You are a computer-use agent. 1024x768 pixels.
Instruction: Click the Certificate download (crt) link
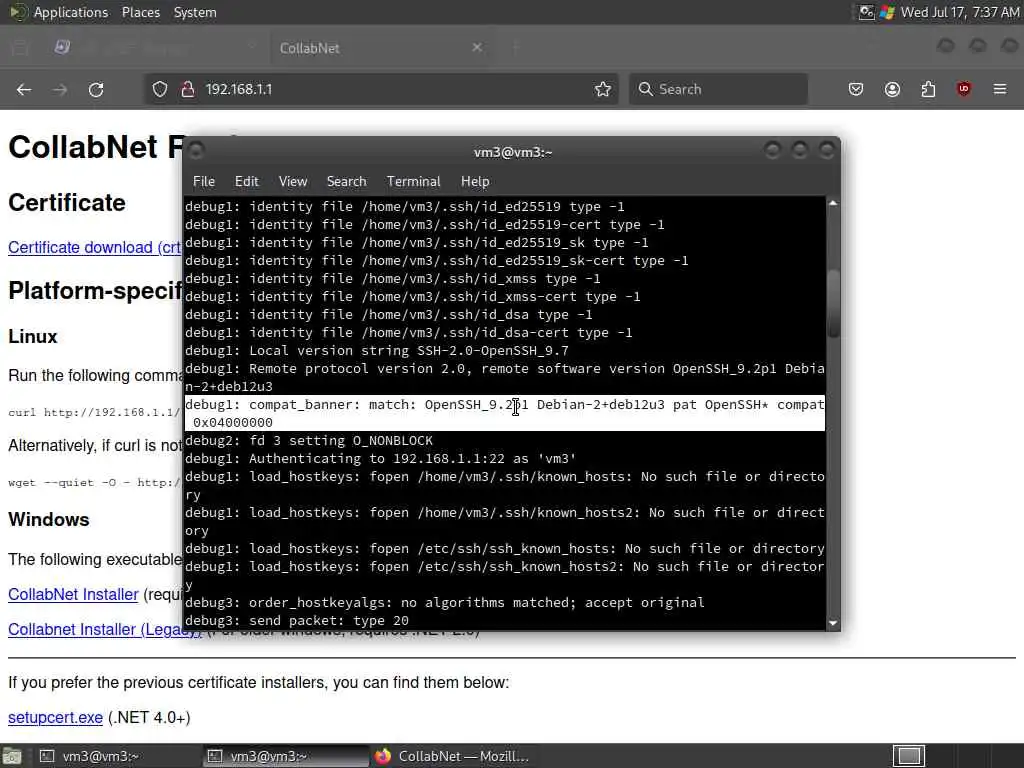pyautogui.click(x=95, y=248)
